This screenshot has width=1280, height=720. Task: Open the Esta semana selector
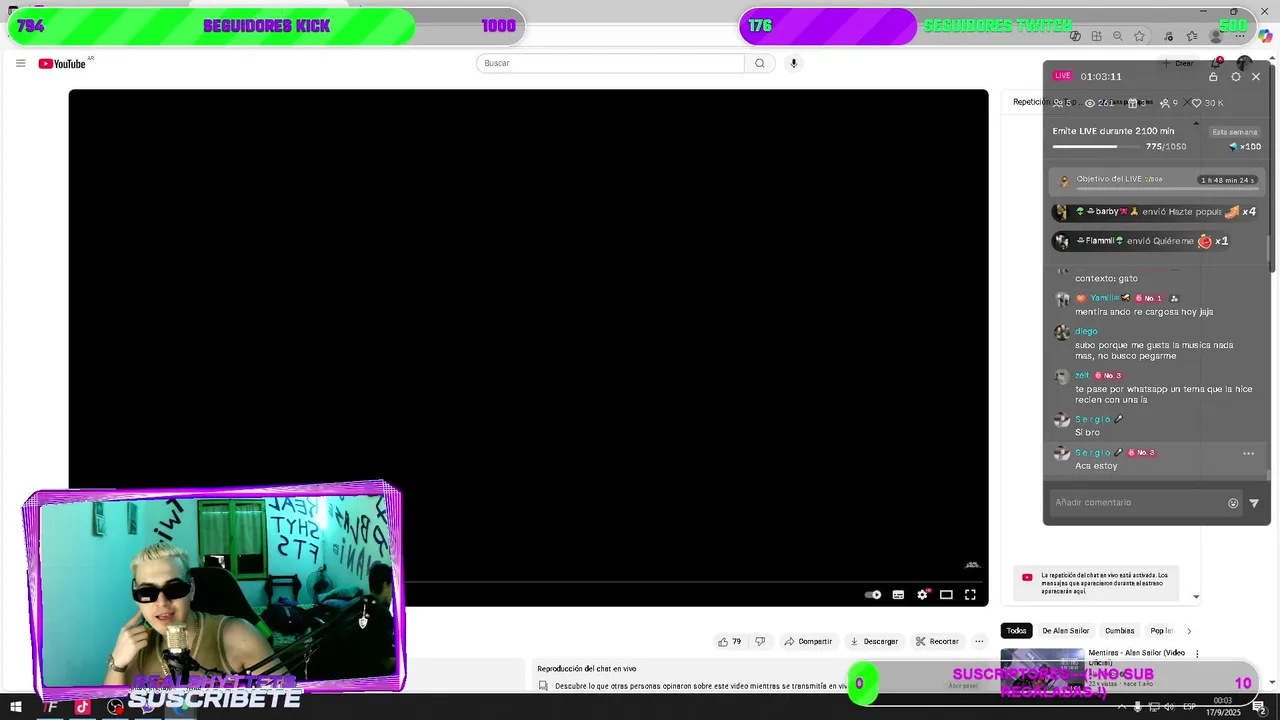(1234, 132)
